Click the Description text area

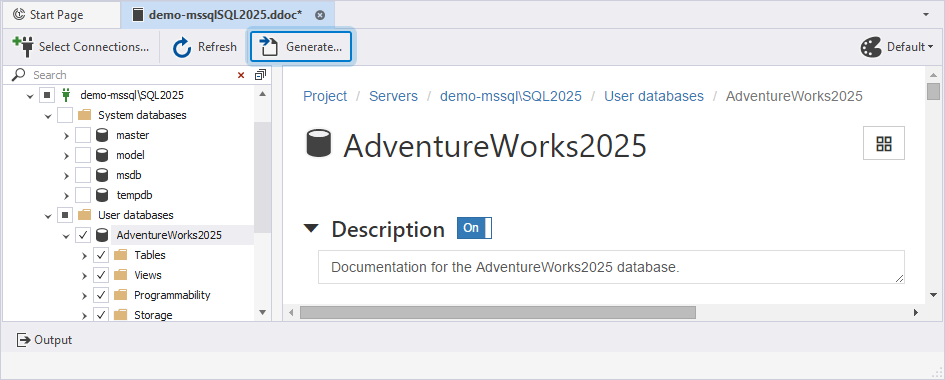tap(611, 267)
